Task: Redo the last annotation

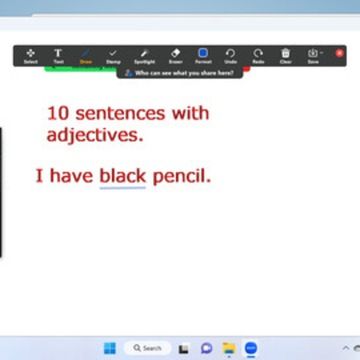Action: (258, 56)
